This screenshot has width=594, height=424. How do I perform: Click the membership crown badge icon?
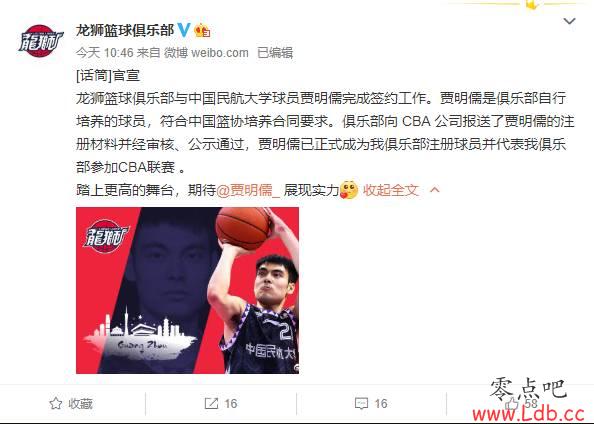point(202,30)
